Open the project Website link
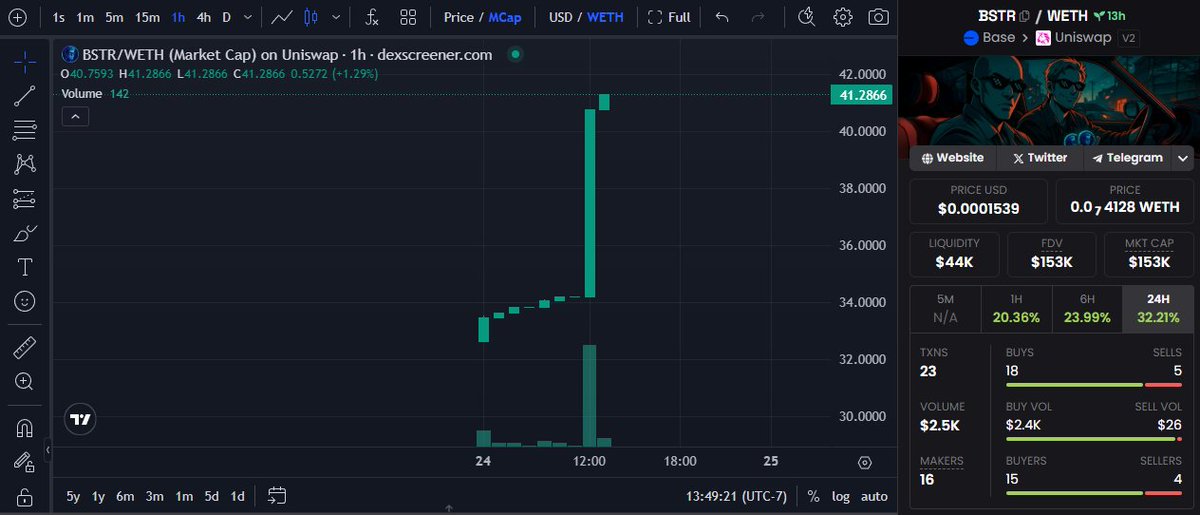Image resolution: width=1200 pixels, height=515 pixels. click(953, 158)
